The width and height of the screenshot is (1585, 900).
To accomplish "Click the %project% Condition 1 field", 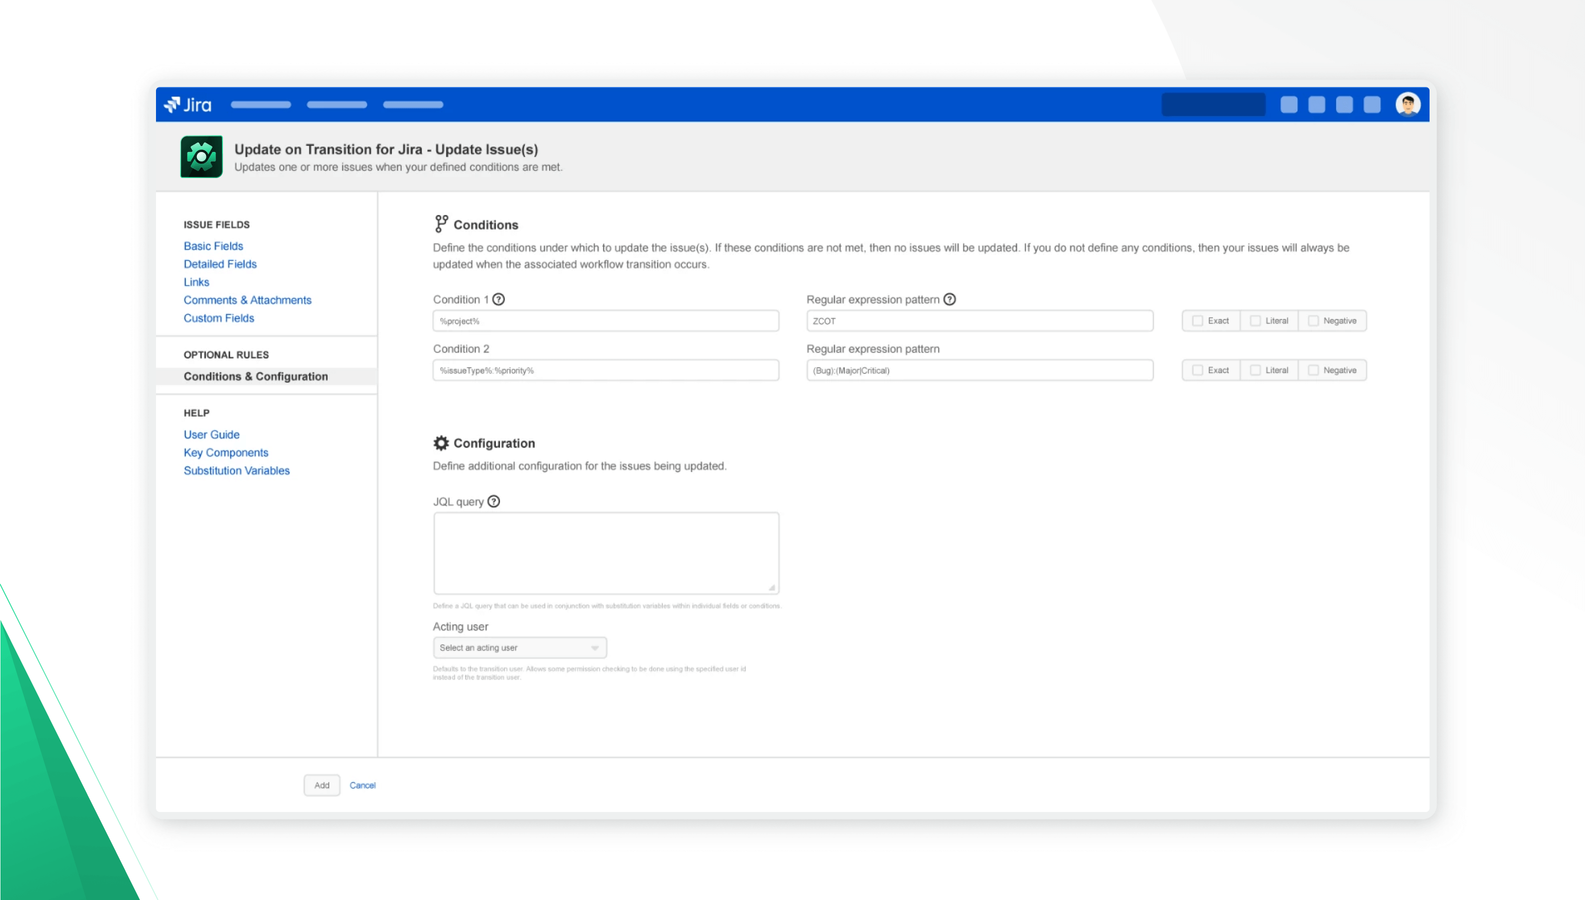I will pyautogui.click(x=606, y=321).
